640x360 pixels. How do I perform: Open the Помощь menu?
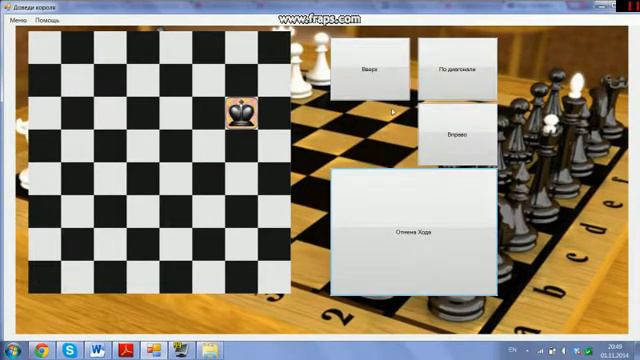tap(47, 20)
